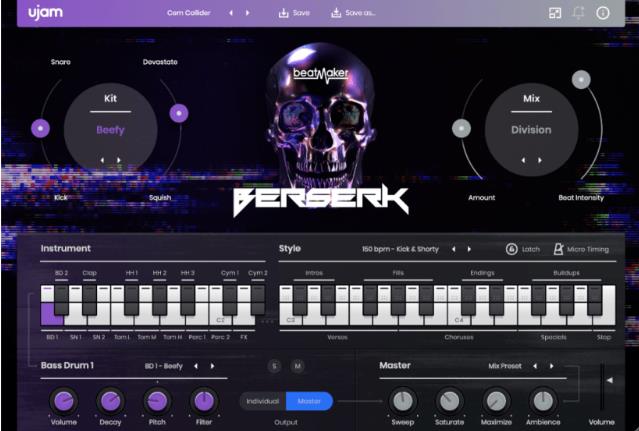Select previous Master Mix Preset
Image resolution: width=639 pixels, height=431 pixels.
point(535,366)
